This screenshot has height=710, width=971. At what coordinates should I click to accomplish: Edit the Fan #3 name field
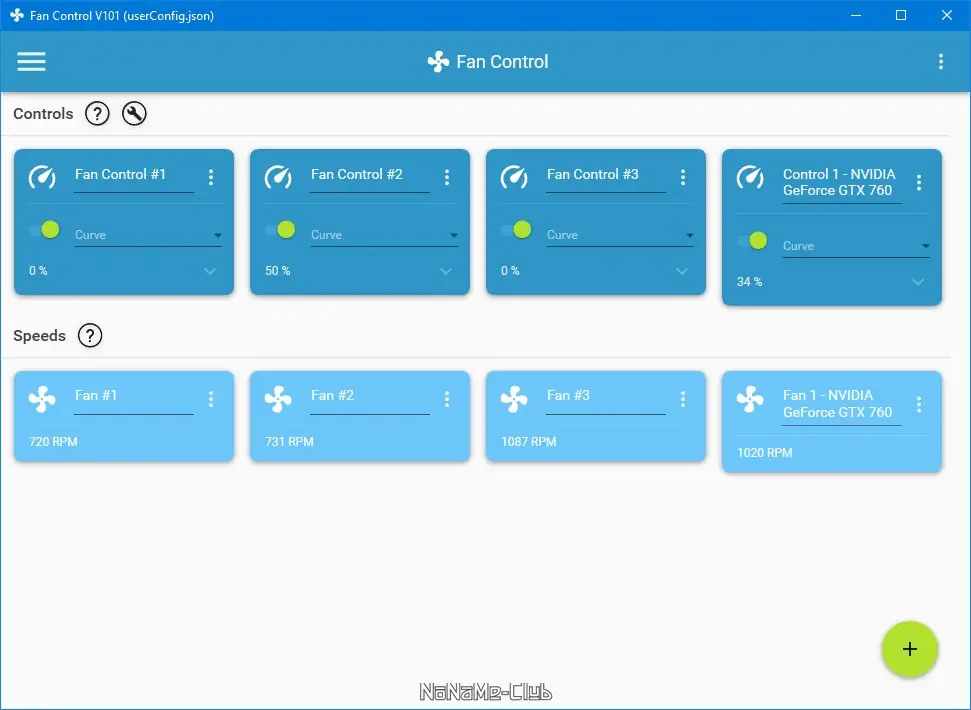click(x=606, y=399)
